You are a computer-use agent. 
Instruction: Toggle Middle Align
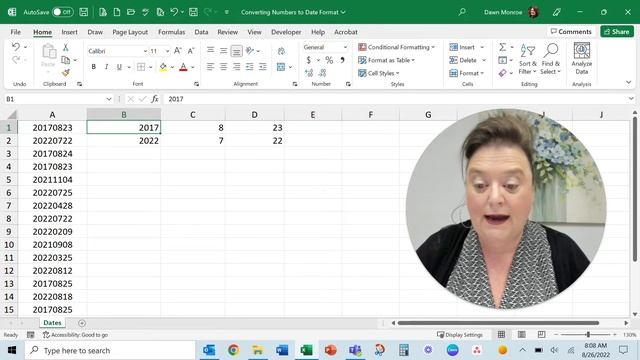point(224,50)
